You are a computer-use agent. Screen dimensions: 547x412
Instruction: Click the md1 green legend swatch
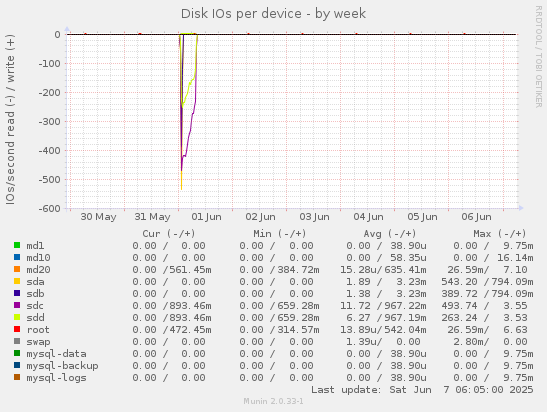(x=17, y=245)
